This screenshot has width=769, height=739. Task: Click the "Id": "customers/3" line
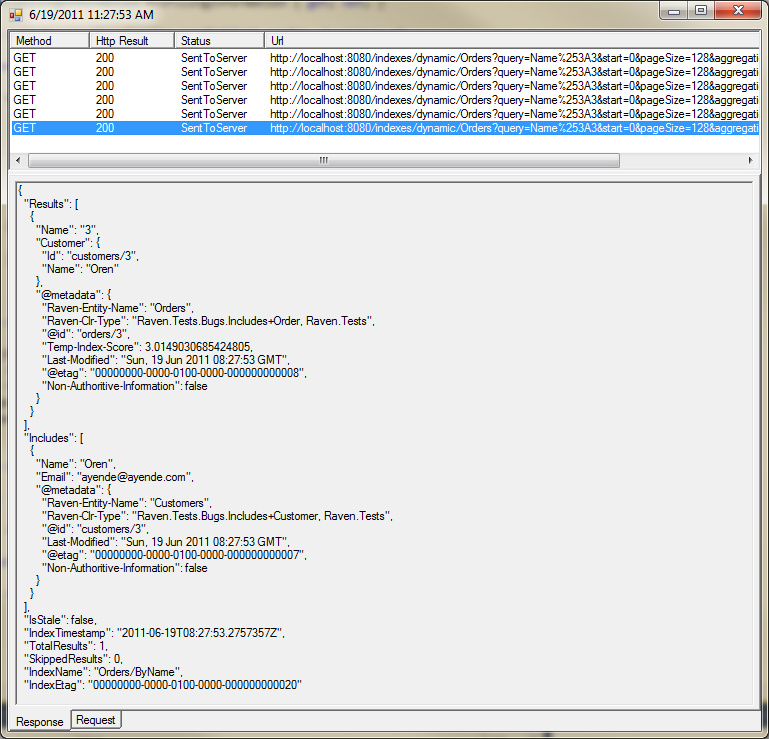tap(90, 256)
